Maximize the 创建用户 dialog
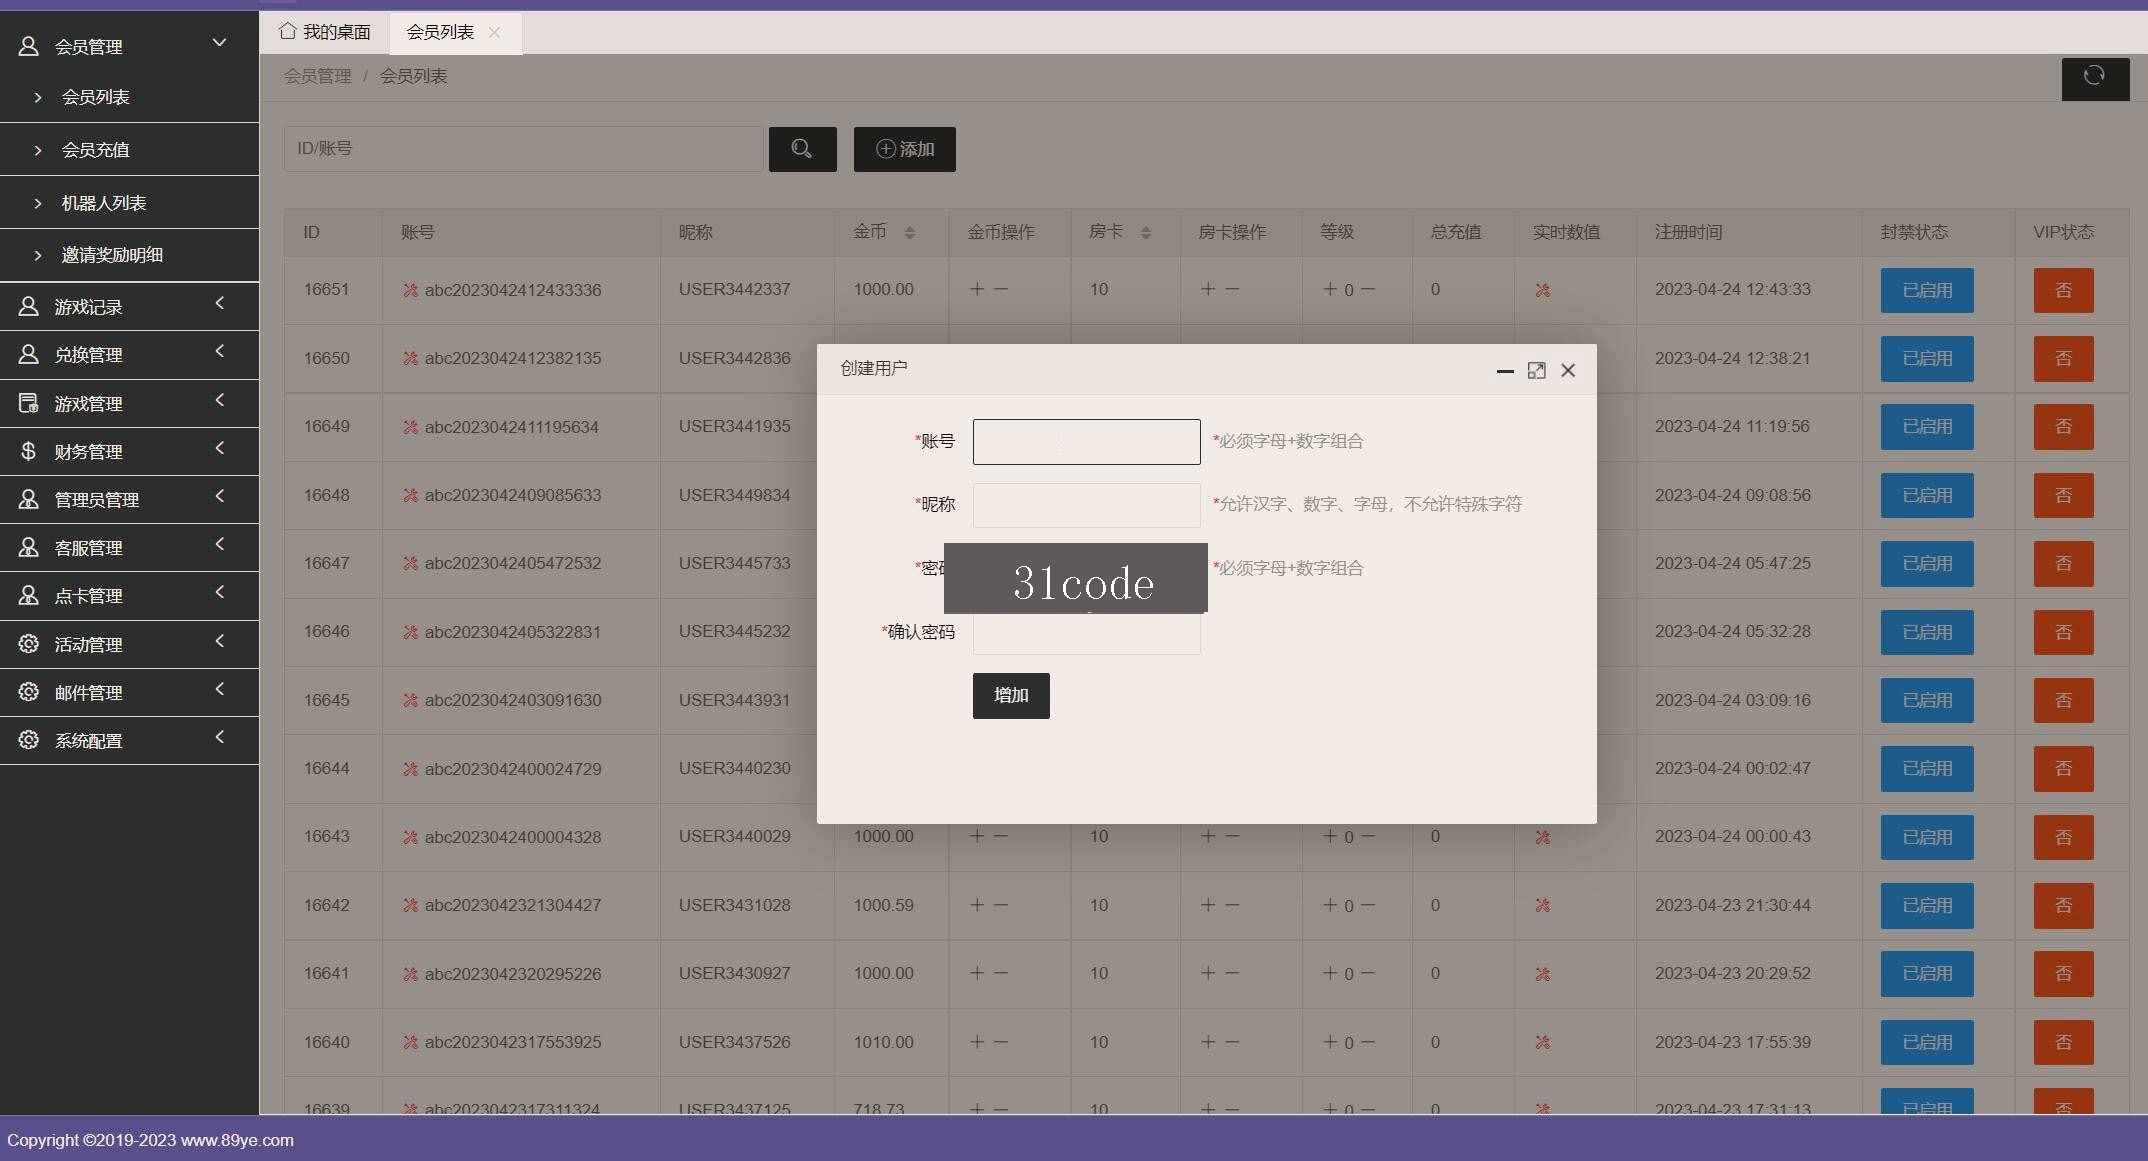Viewport: 2148px width, 1161px height. (1536, 371)
